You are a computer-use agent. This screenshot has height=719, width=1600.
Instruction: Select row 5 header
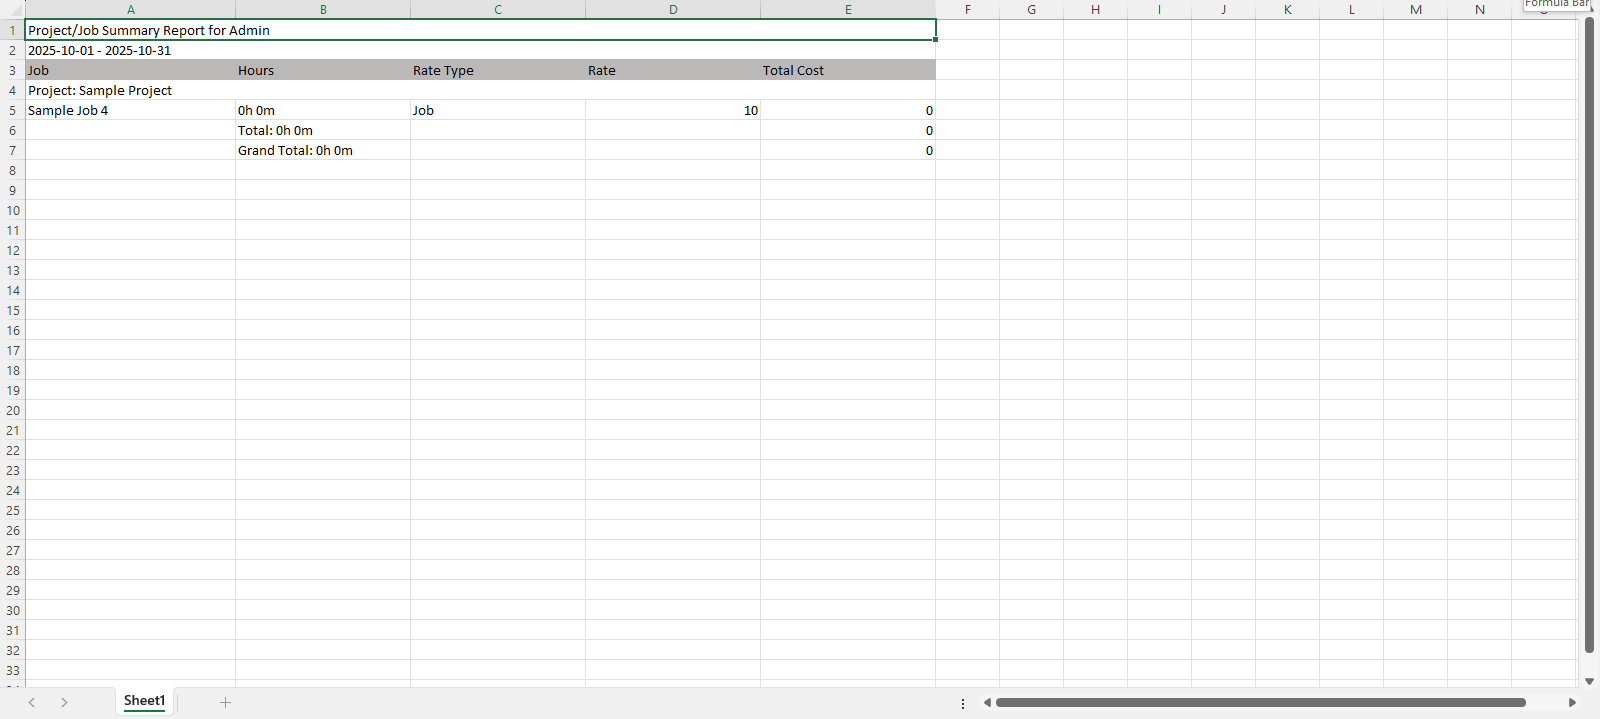[12, 110]
